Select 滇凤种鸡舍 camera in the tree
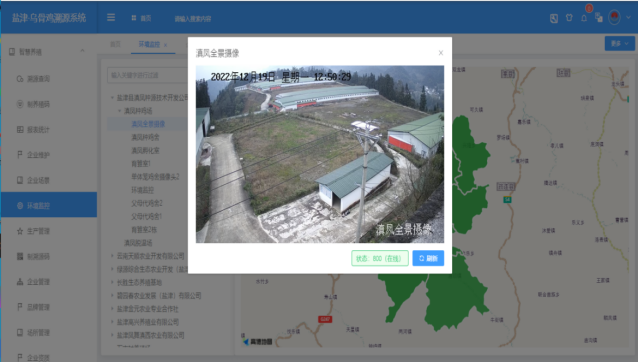The width and height of the screenshot is (639, 362). click(x=145, y=137)
